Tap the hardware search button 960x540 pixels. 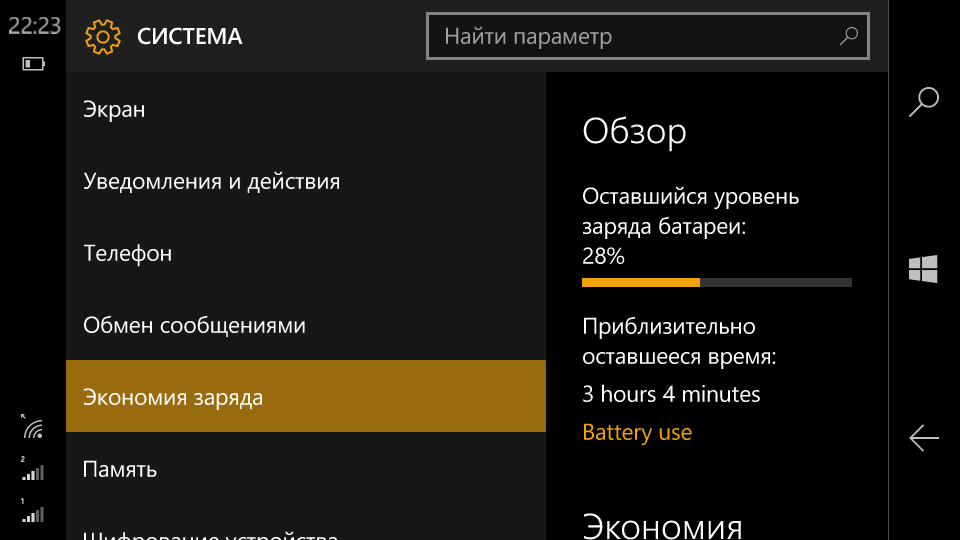click(923, 102)
